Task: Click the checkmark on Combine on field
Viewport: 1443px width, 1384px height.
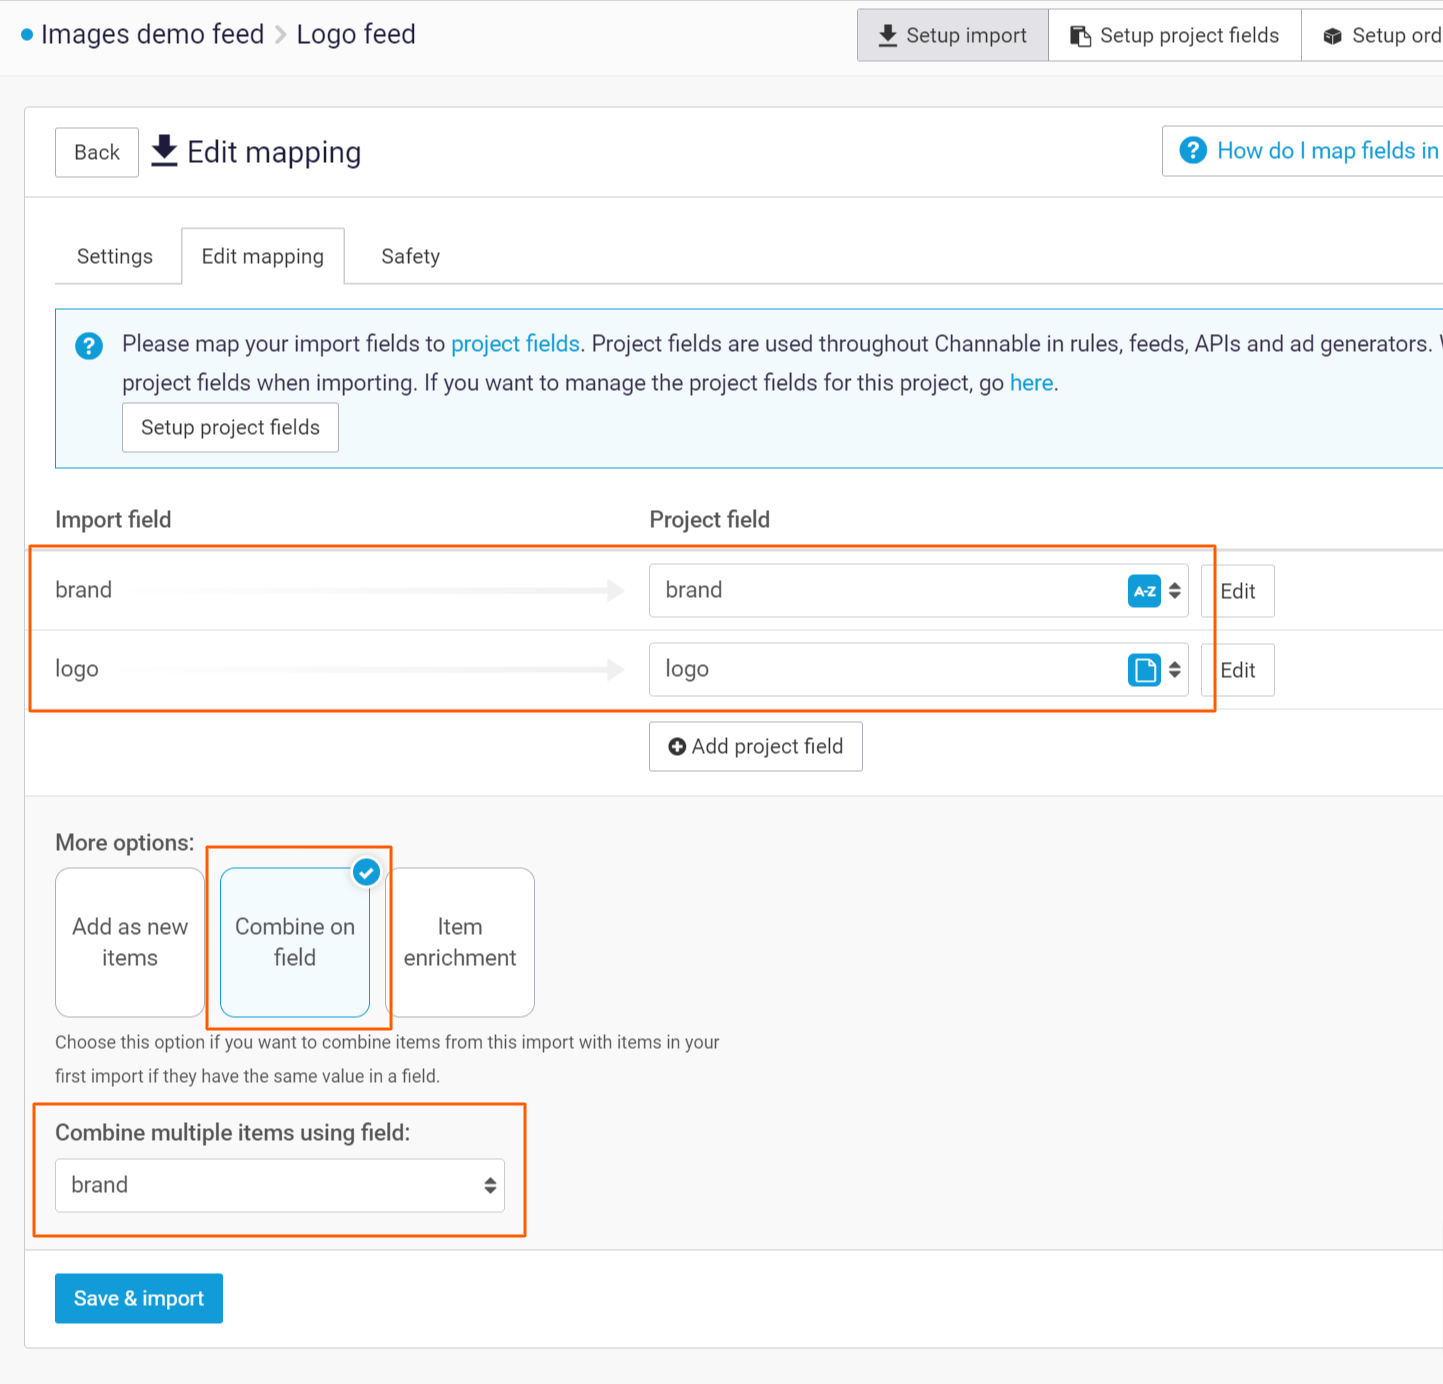Action: (x=366, y=871)
